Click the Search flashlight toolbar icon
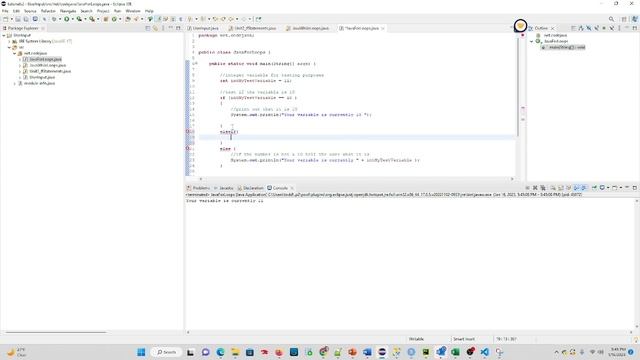The height and width of the screenshot is (360, 640). [x=136, y=19]
